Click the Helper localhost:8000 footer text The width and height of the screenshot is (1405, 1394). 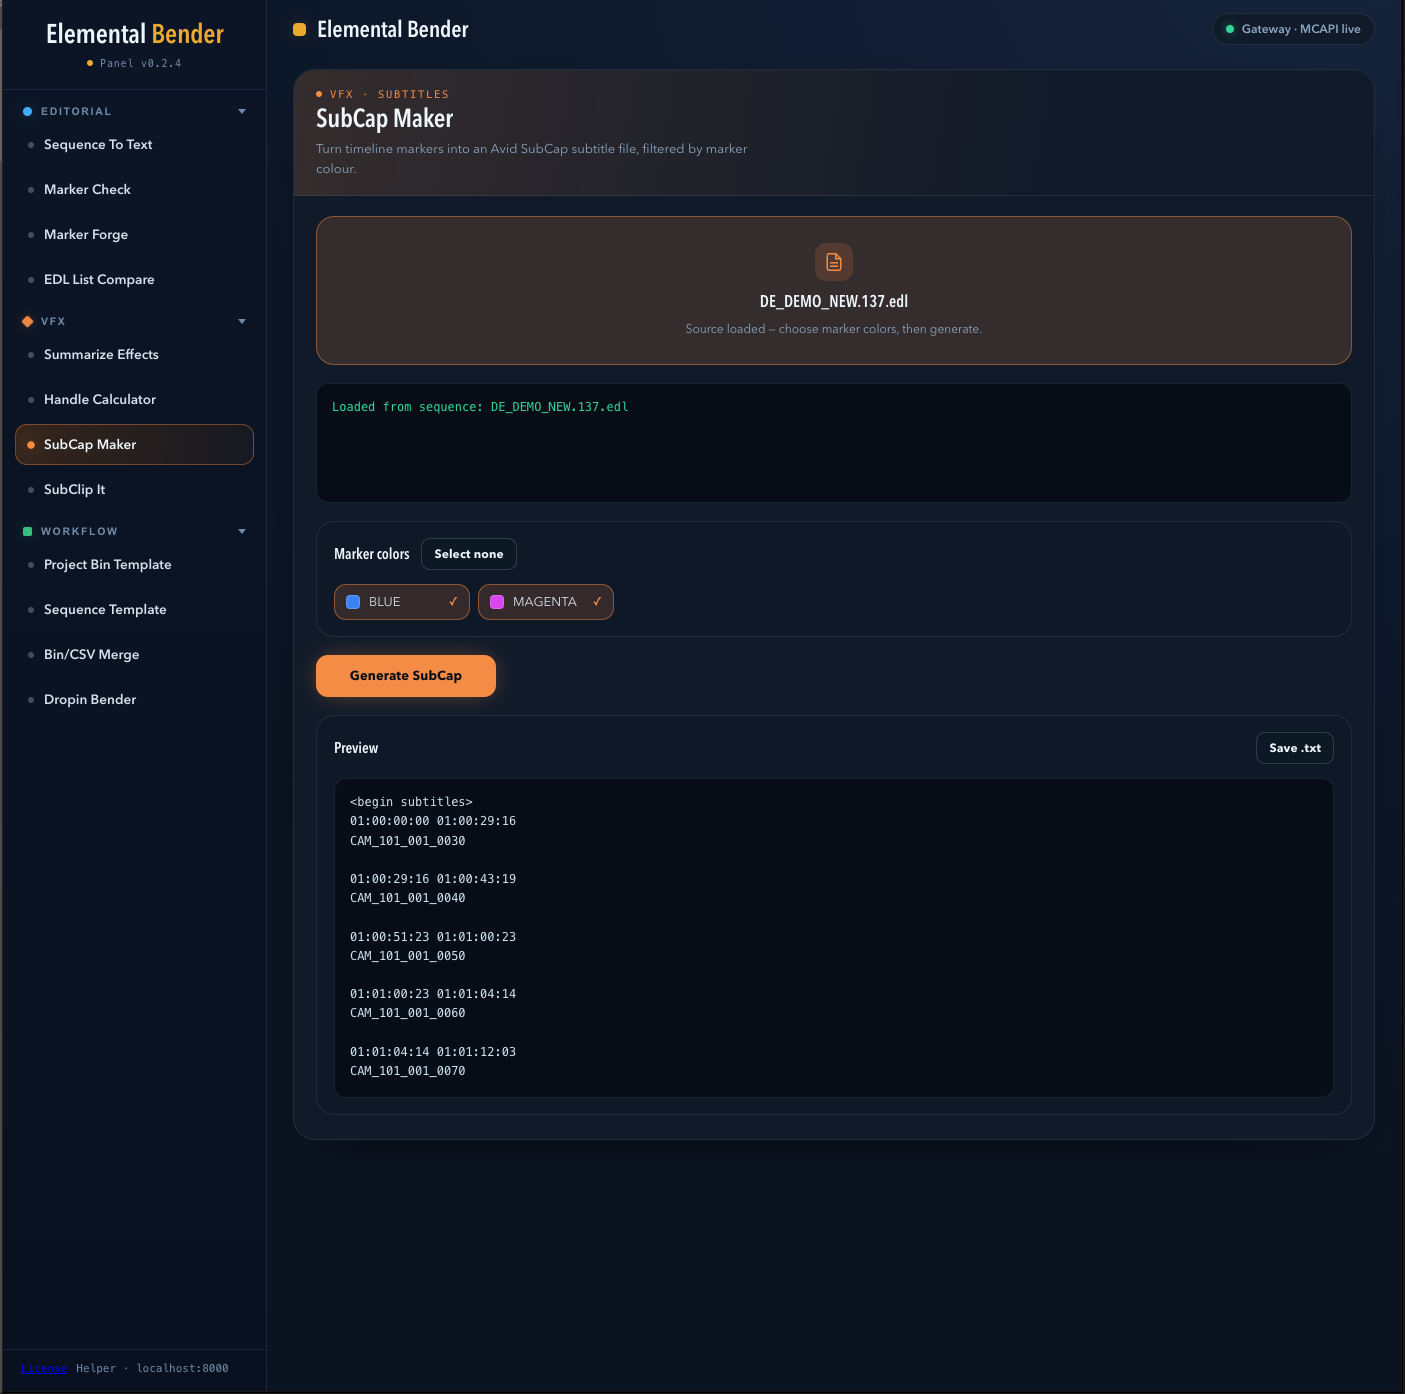click(x=152, y=1368)
